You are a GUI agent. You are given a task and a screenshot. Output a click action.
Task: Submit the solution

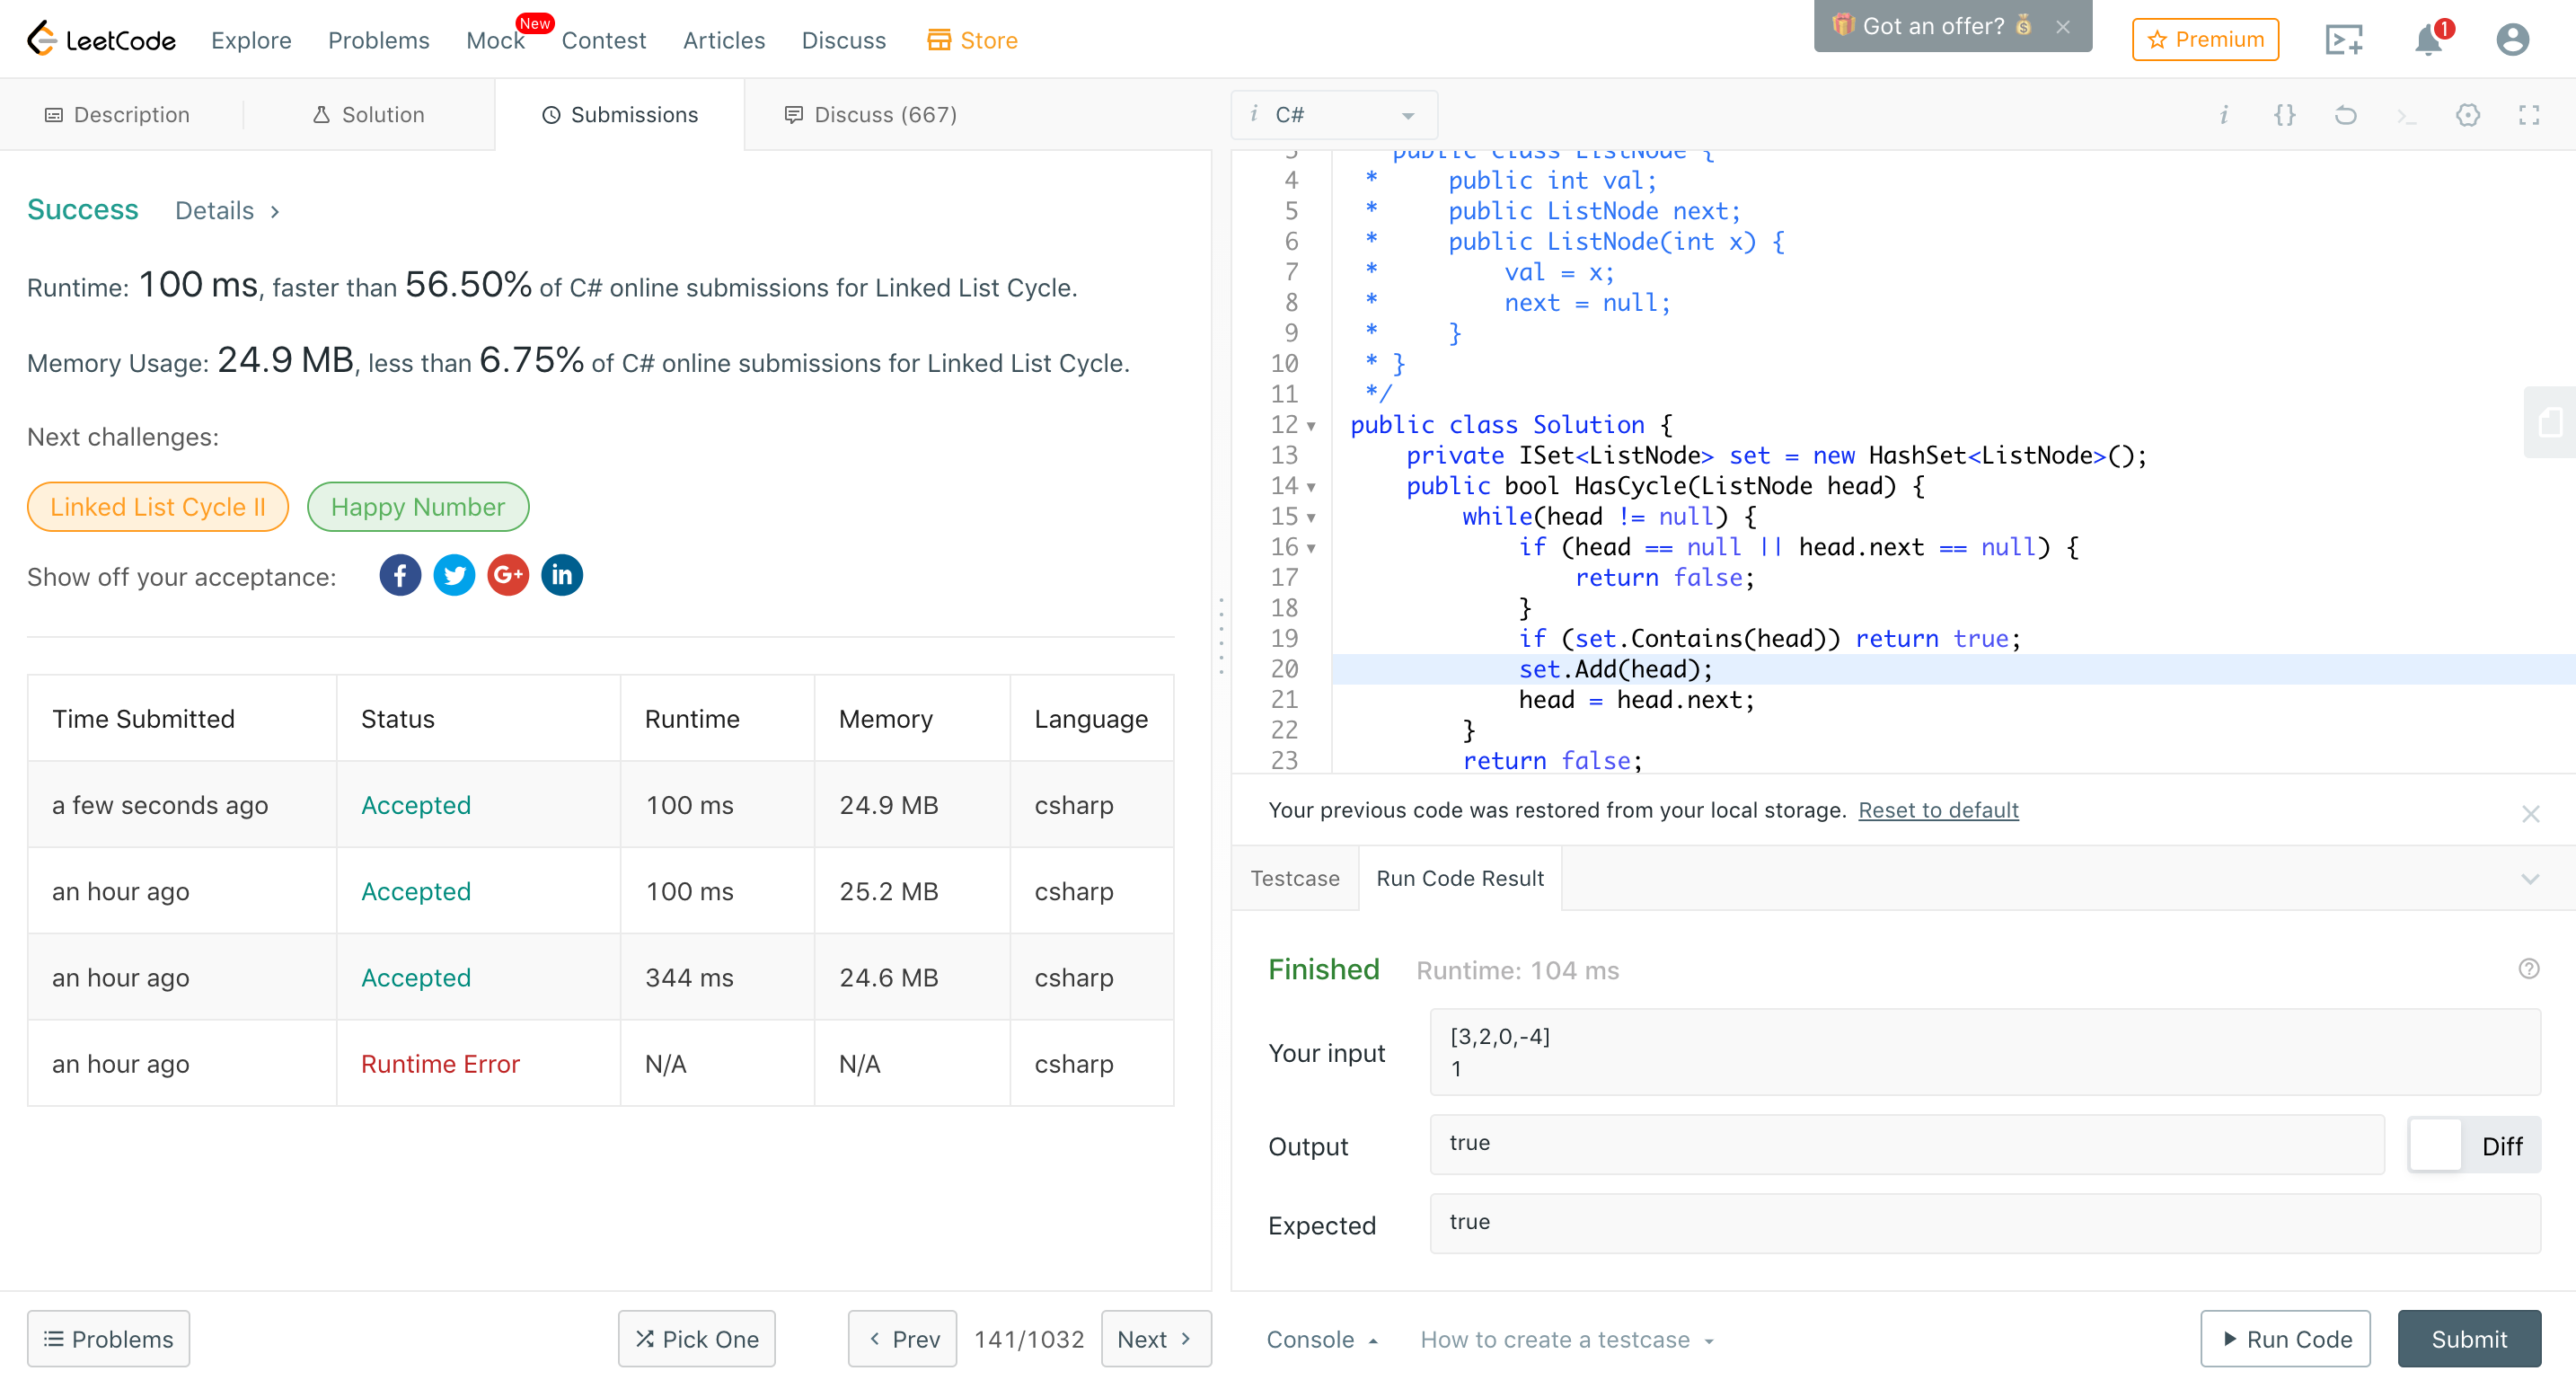tap(2469, 1339)
